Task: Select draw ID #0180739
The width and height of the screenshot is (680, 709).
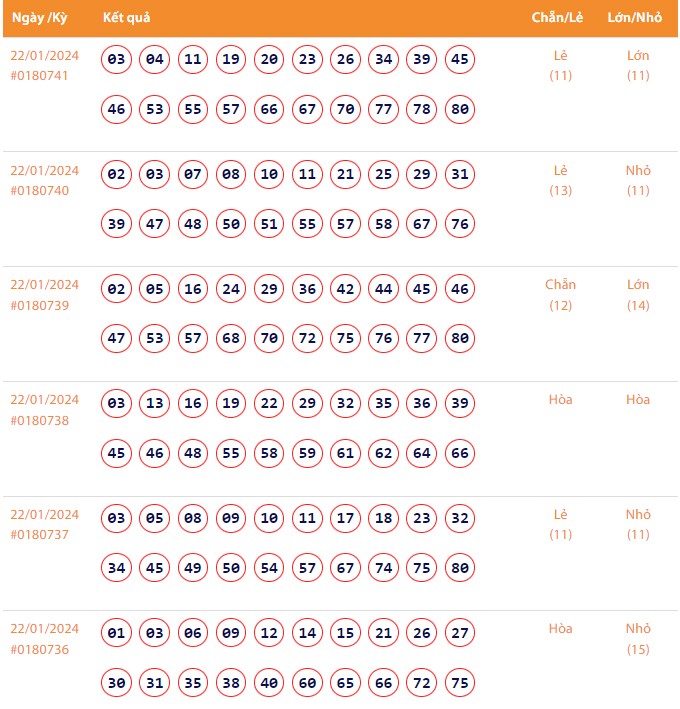Action: point(39,305)
